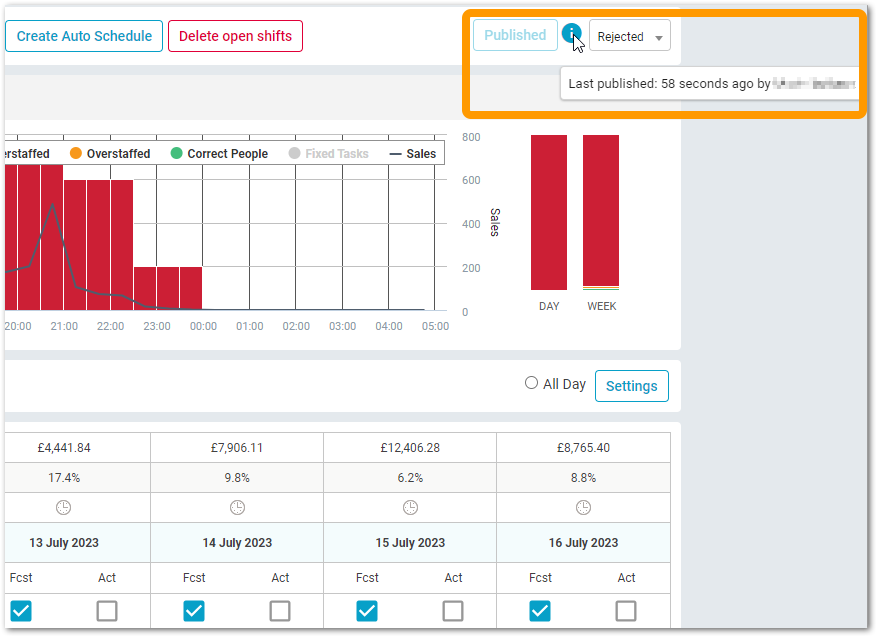Click the clock icon above 13 July 2023
Screen dimensions: 877x637
(x=64, y=507)
